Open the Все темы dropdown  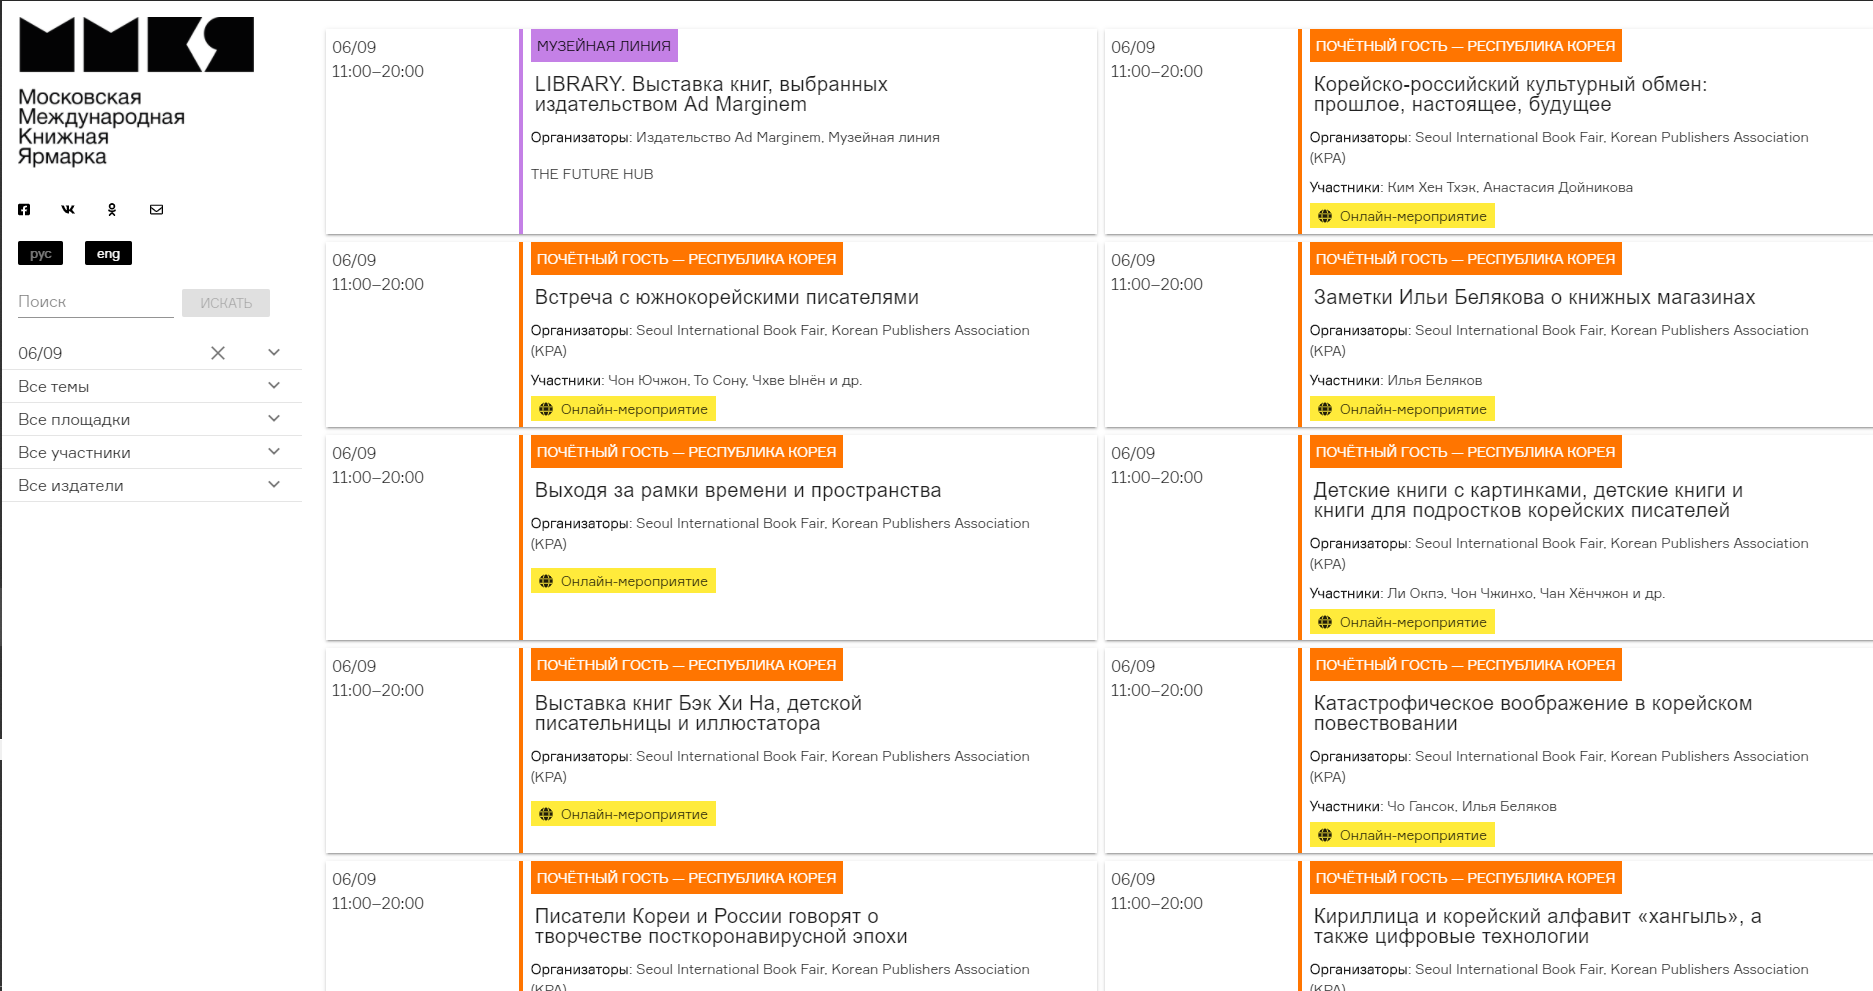click(x=152, y=386)
